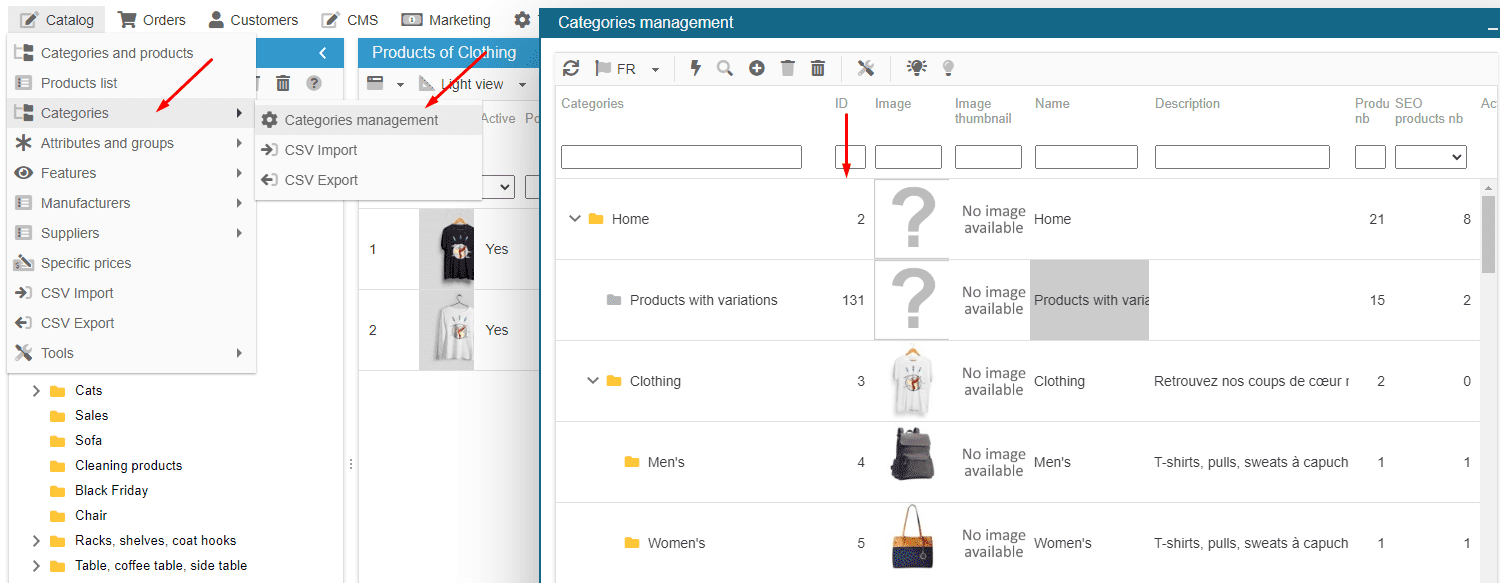Click the lightning bolt icon in toolbar
The height and width of the screenshot is (583, 1500).
pyautogui.click(x=696, y=68)
